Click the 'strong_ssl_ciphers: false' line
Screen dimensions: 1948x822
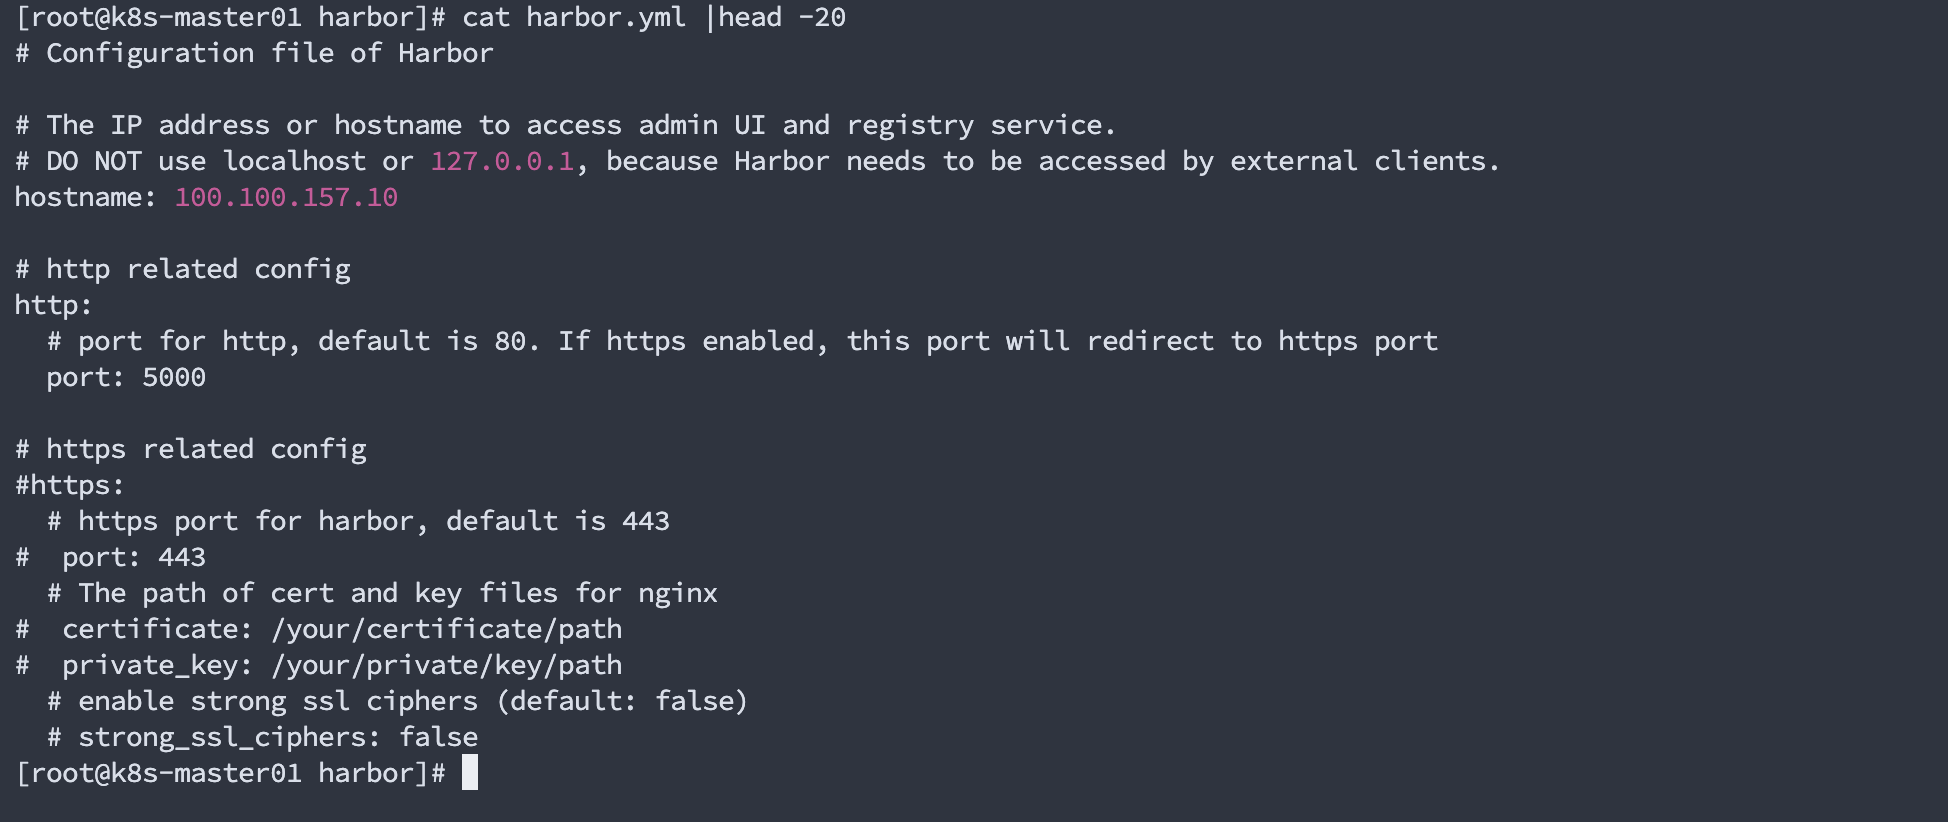tap(263, 737)
